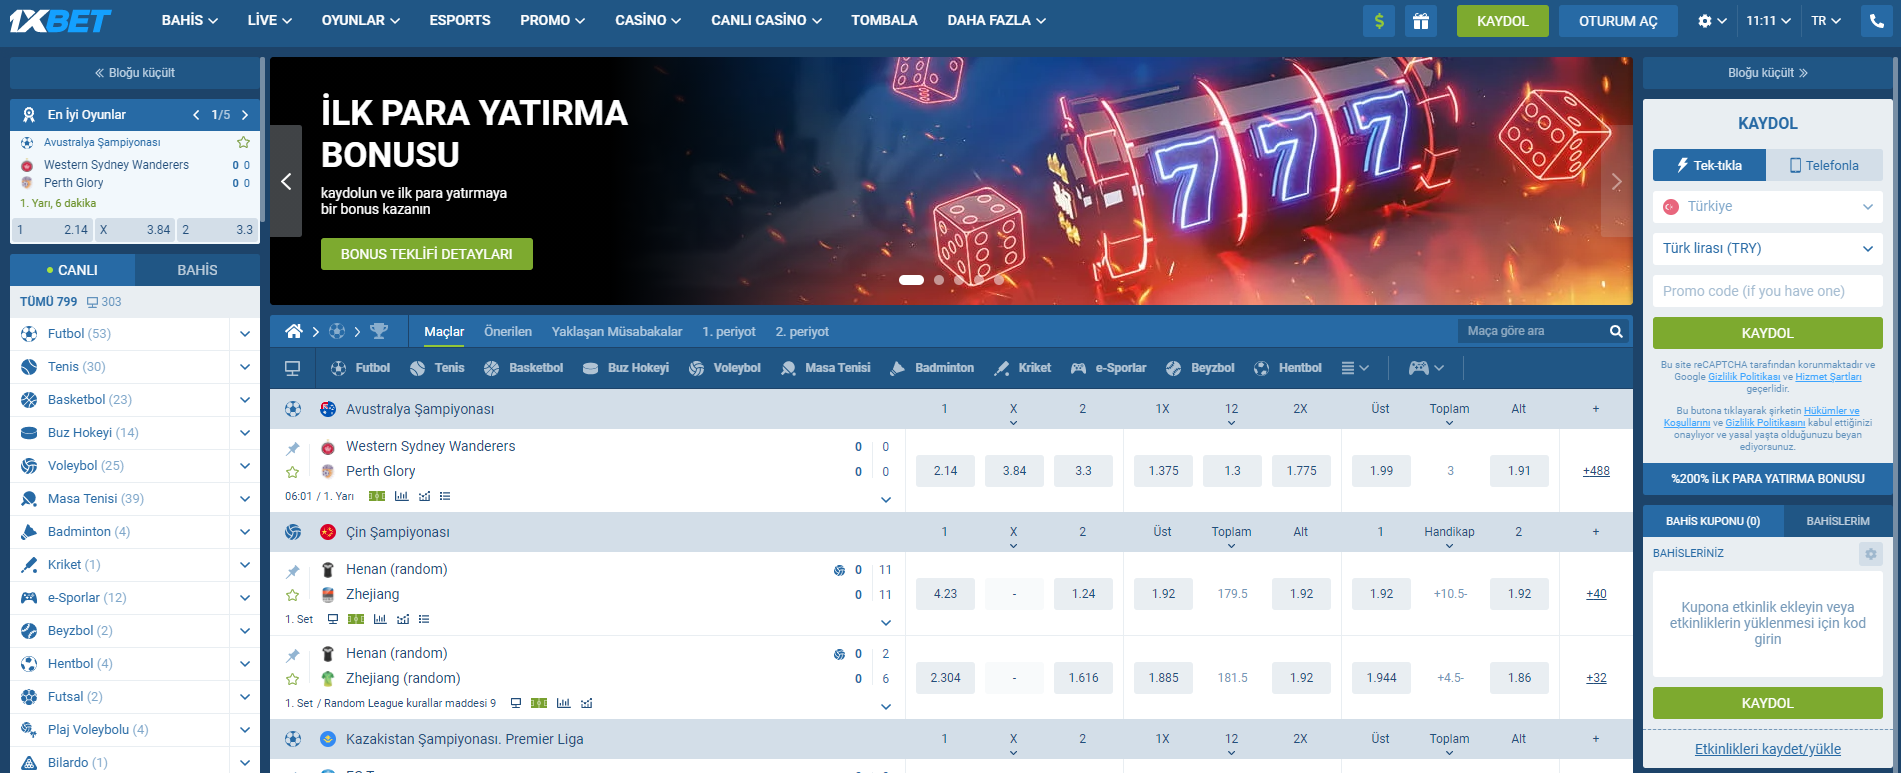
Task: Open the settings gear menu in header
Action: [x=1711, y=21]
